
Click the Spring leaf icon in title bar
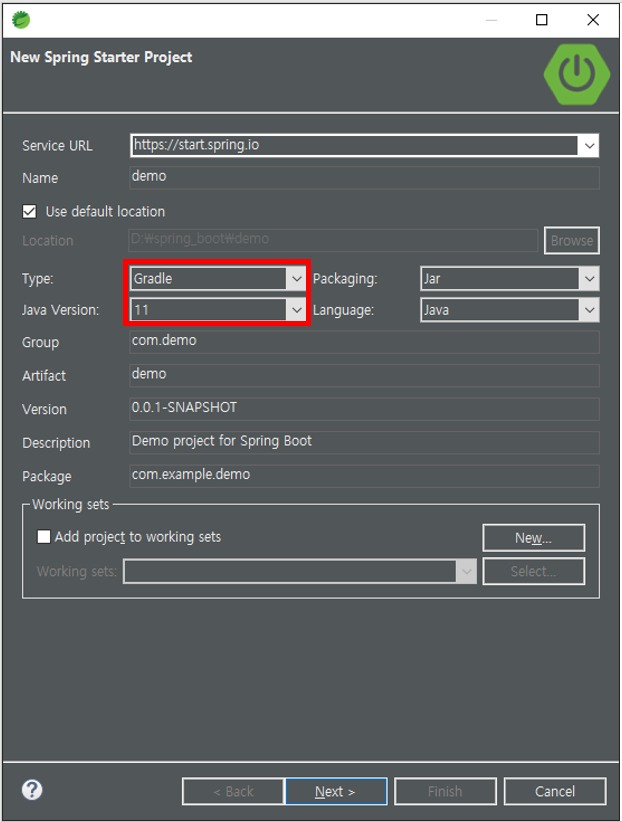click(x=21, y=20)
